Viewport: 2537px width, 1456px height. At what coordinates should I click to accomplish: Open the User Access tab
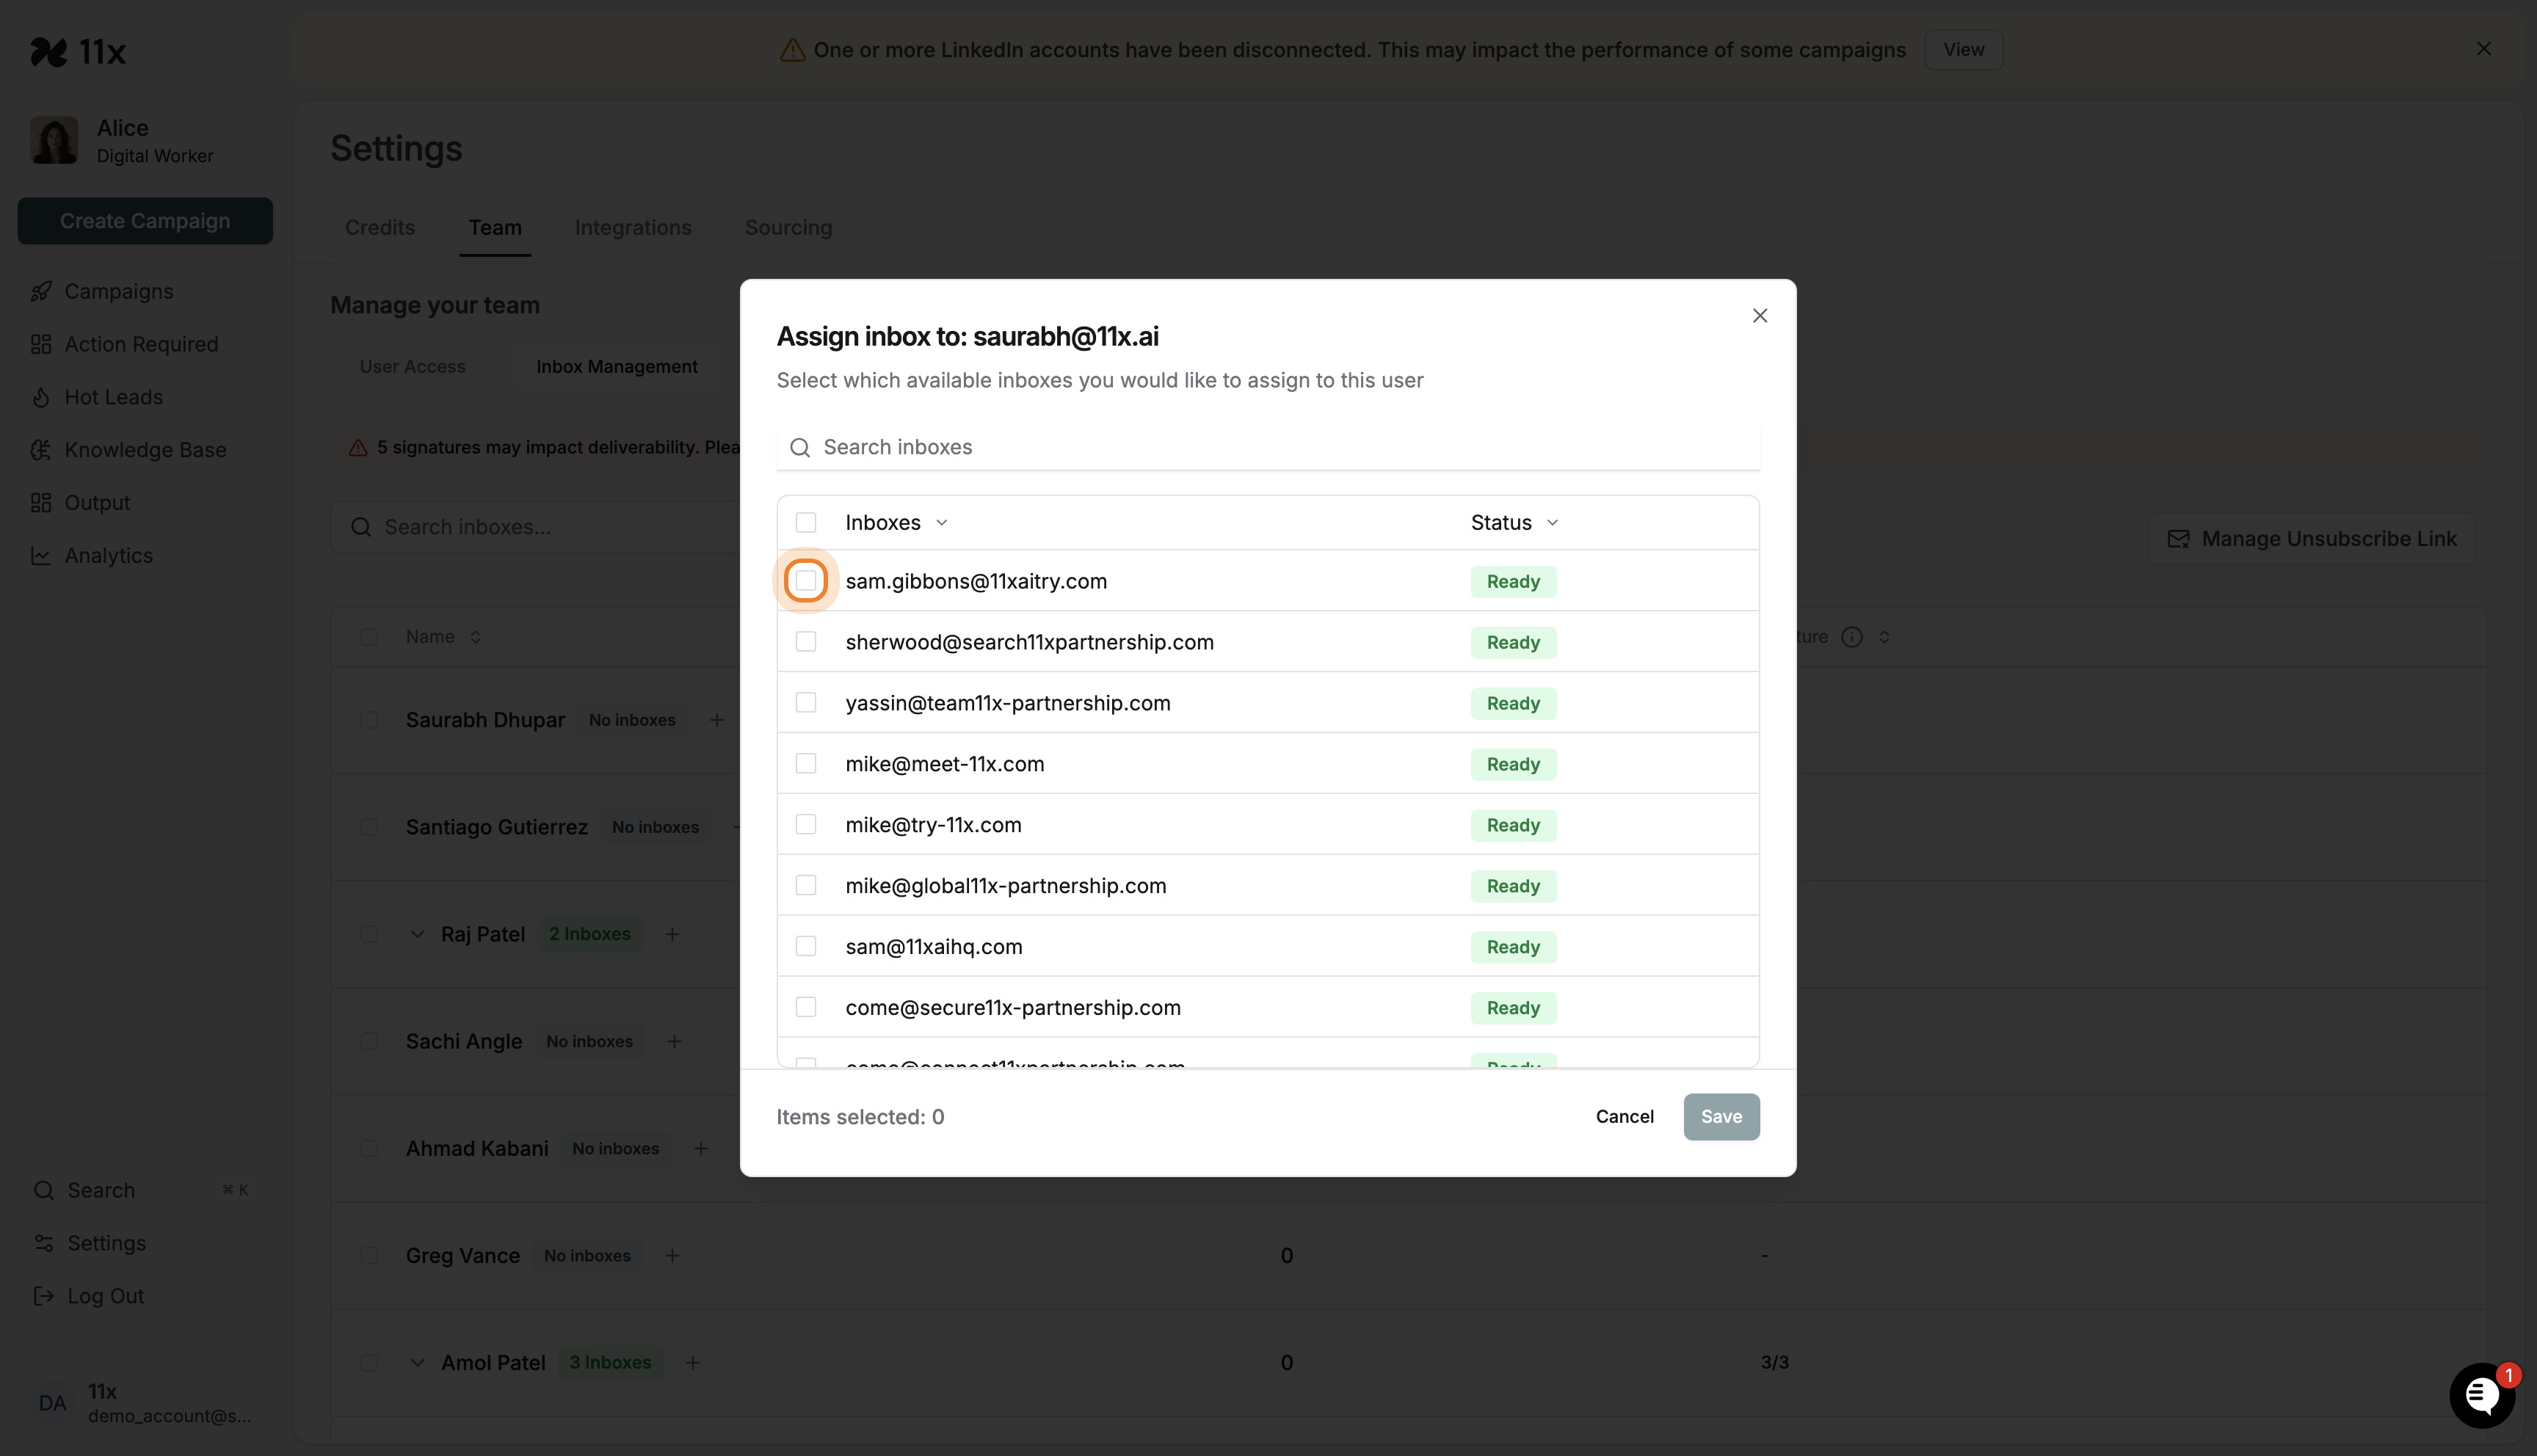coord(413,366)
